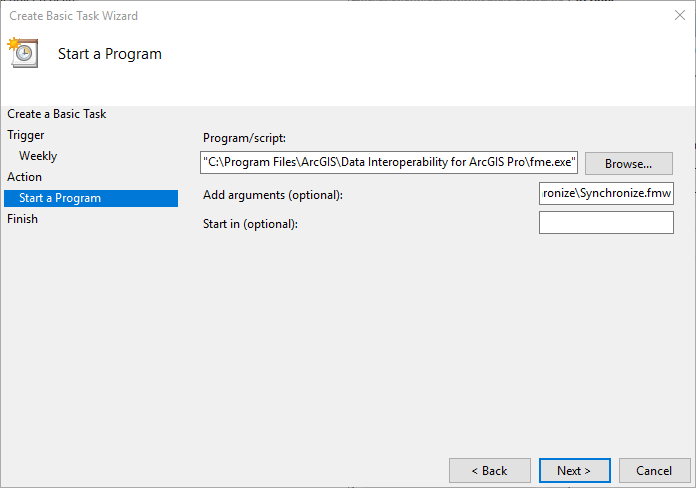This screenshot has width=696, height=488.
Task: Cancel the wizard with the Cancel button
Action: 655,471
